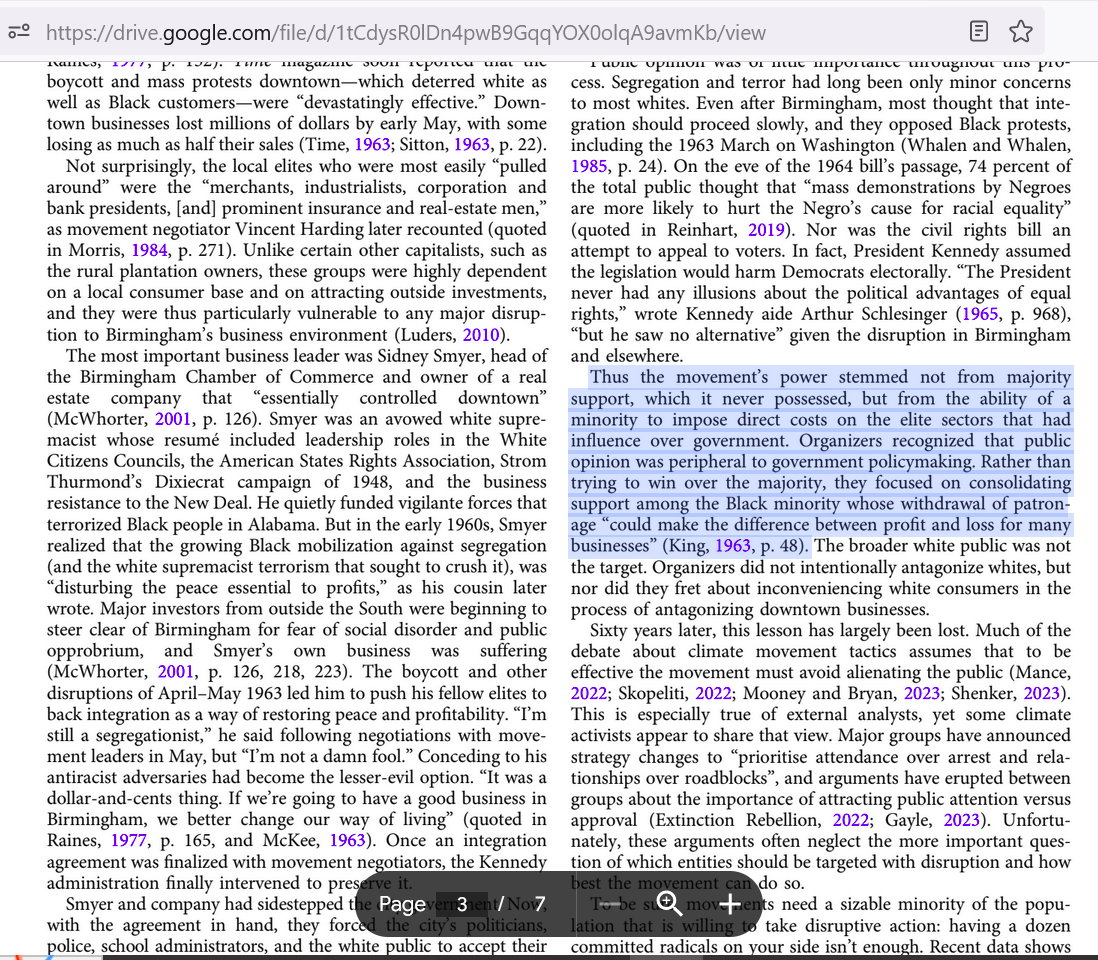Screen dimensions: 1098x960
Task: Zoom out with the minus icon
Action: tap(610, 904)
